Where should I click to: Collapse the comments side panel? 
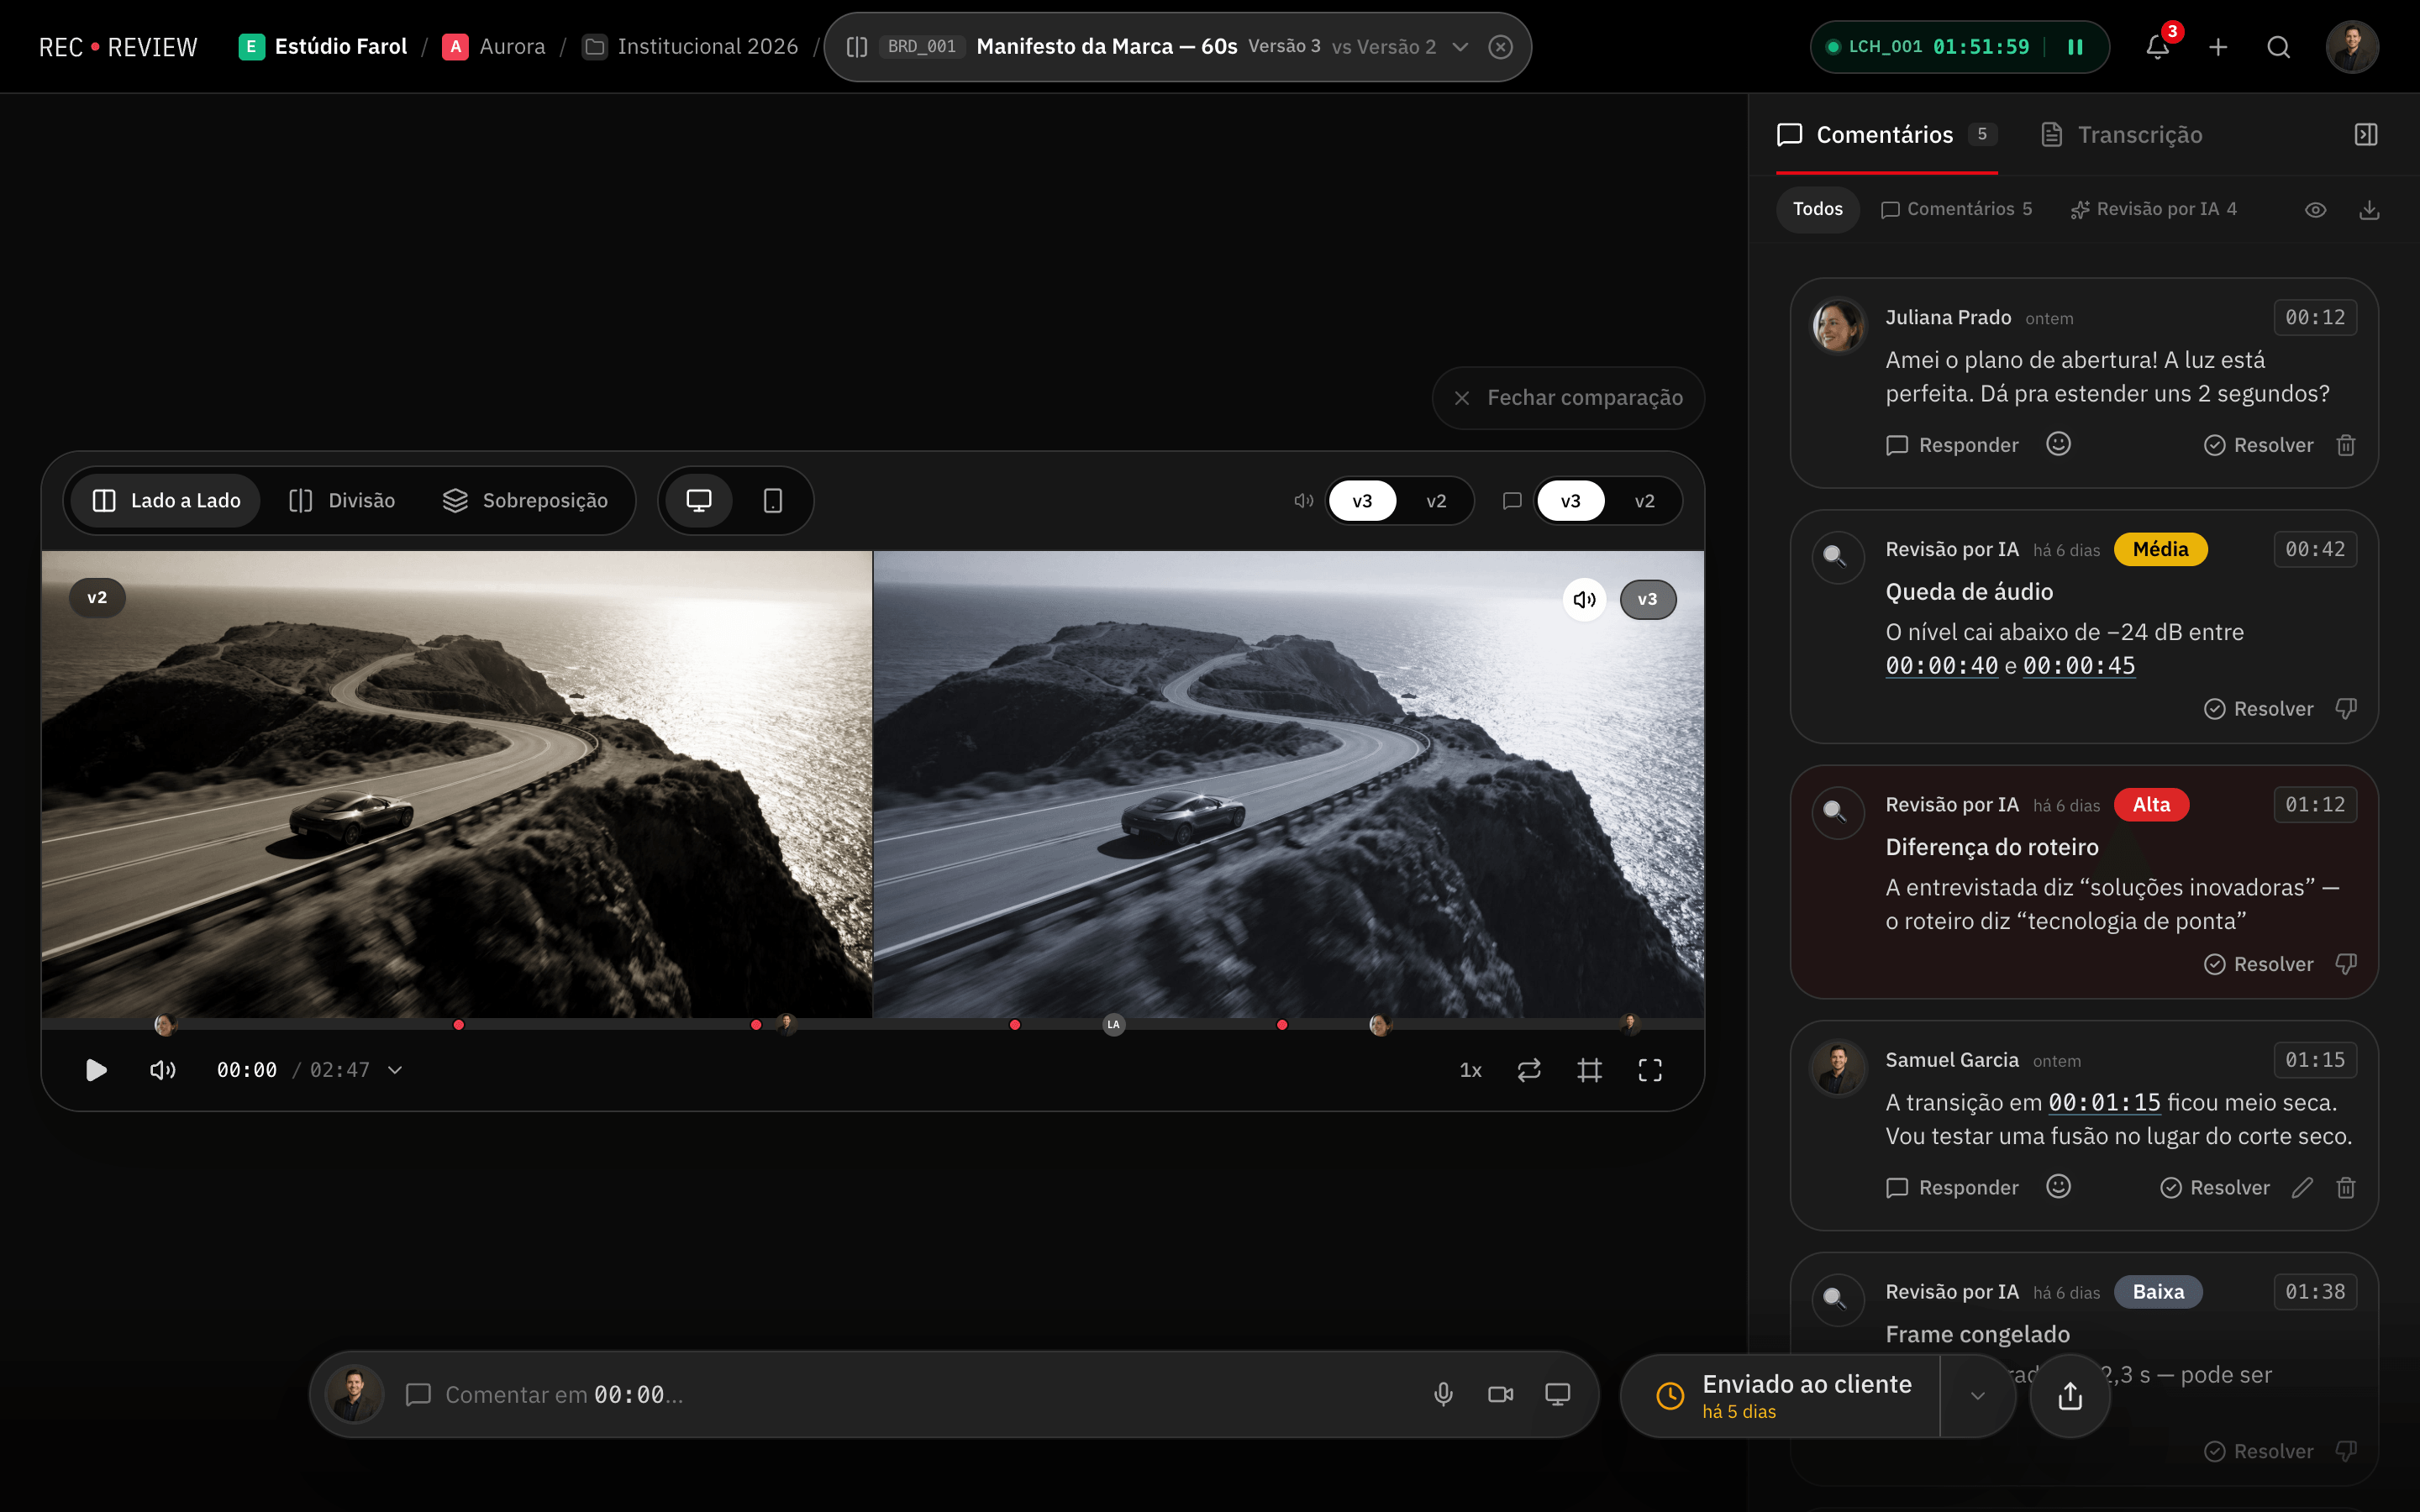coord(2366,135)
